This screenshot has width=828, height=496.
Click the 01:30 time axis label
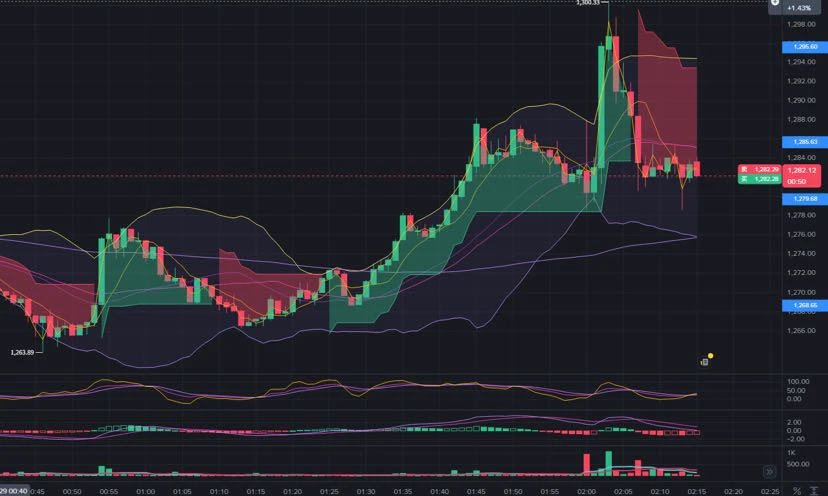coord(366,491)
